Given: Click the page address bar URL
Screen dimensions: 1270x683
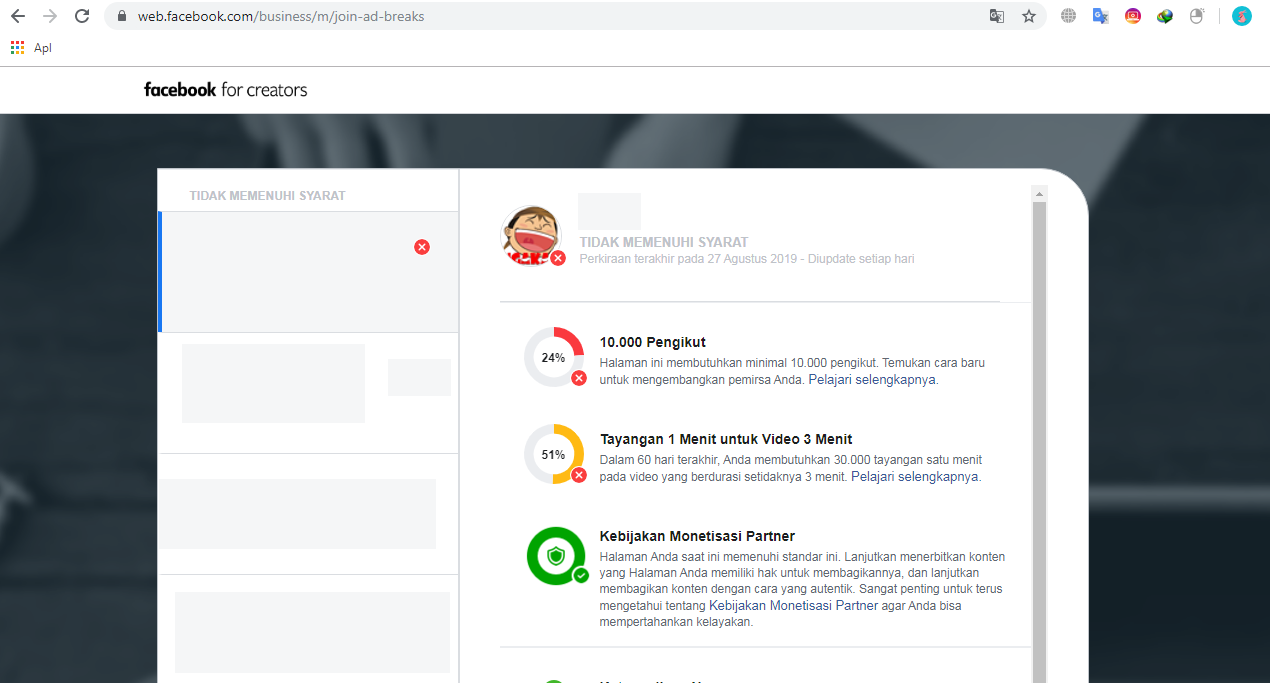Looking at the screenshot, I should (282, 15).
